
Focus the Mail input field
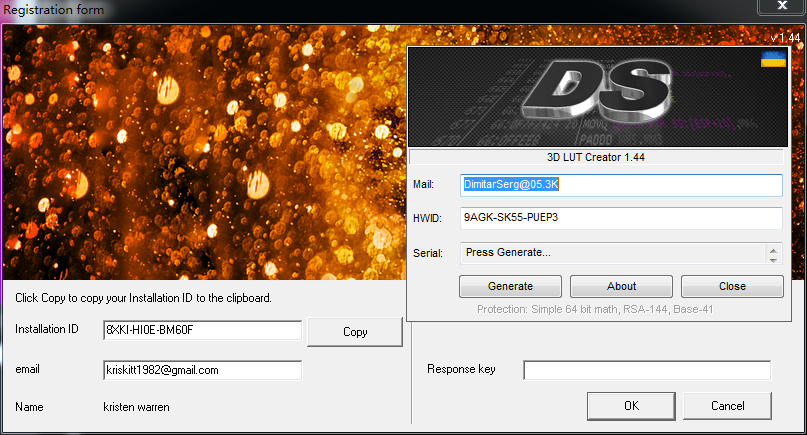point(621,185)
